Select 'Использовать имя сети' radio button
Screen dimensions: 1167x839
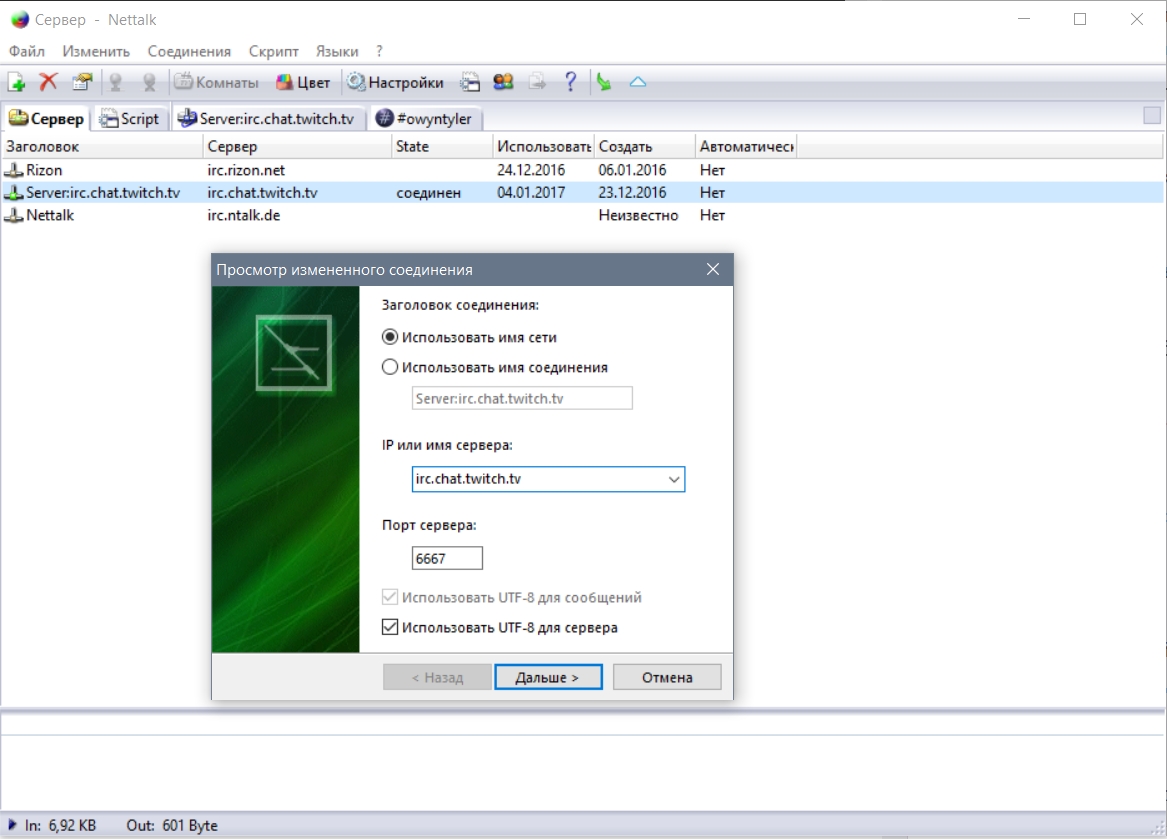click(391, 338)
